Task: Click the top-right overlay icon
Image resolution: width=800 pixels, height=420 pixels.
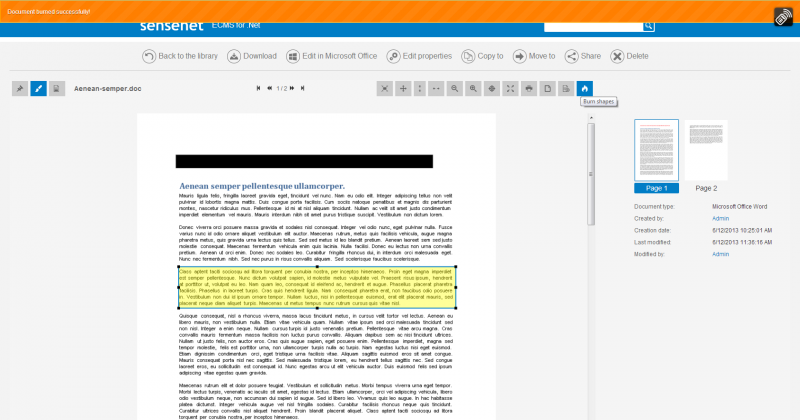Action: [x=783, y=17]
